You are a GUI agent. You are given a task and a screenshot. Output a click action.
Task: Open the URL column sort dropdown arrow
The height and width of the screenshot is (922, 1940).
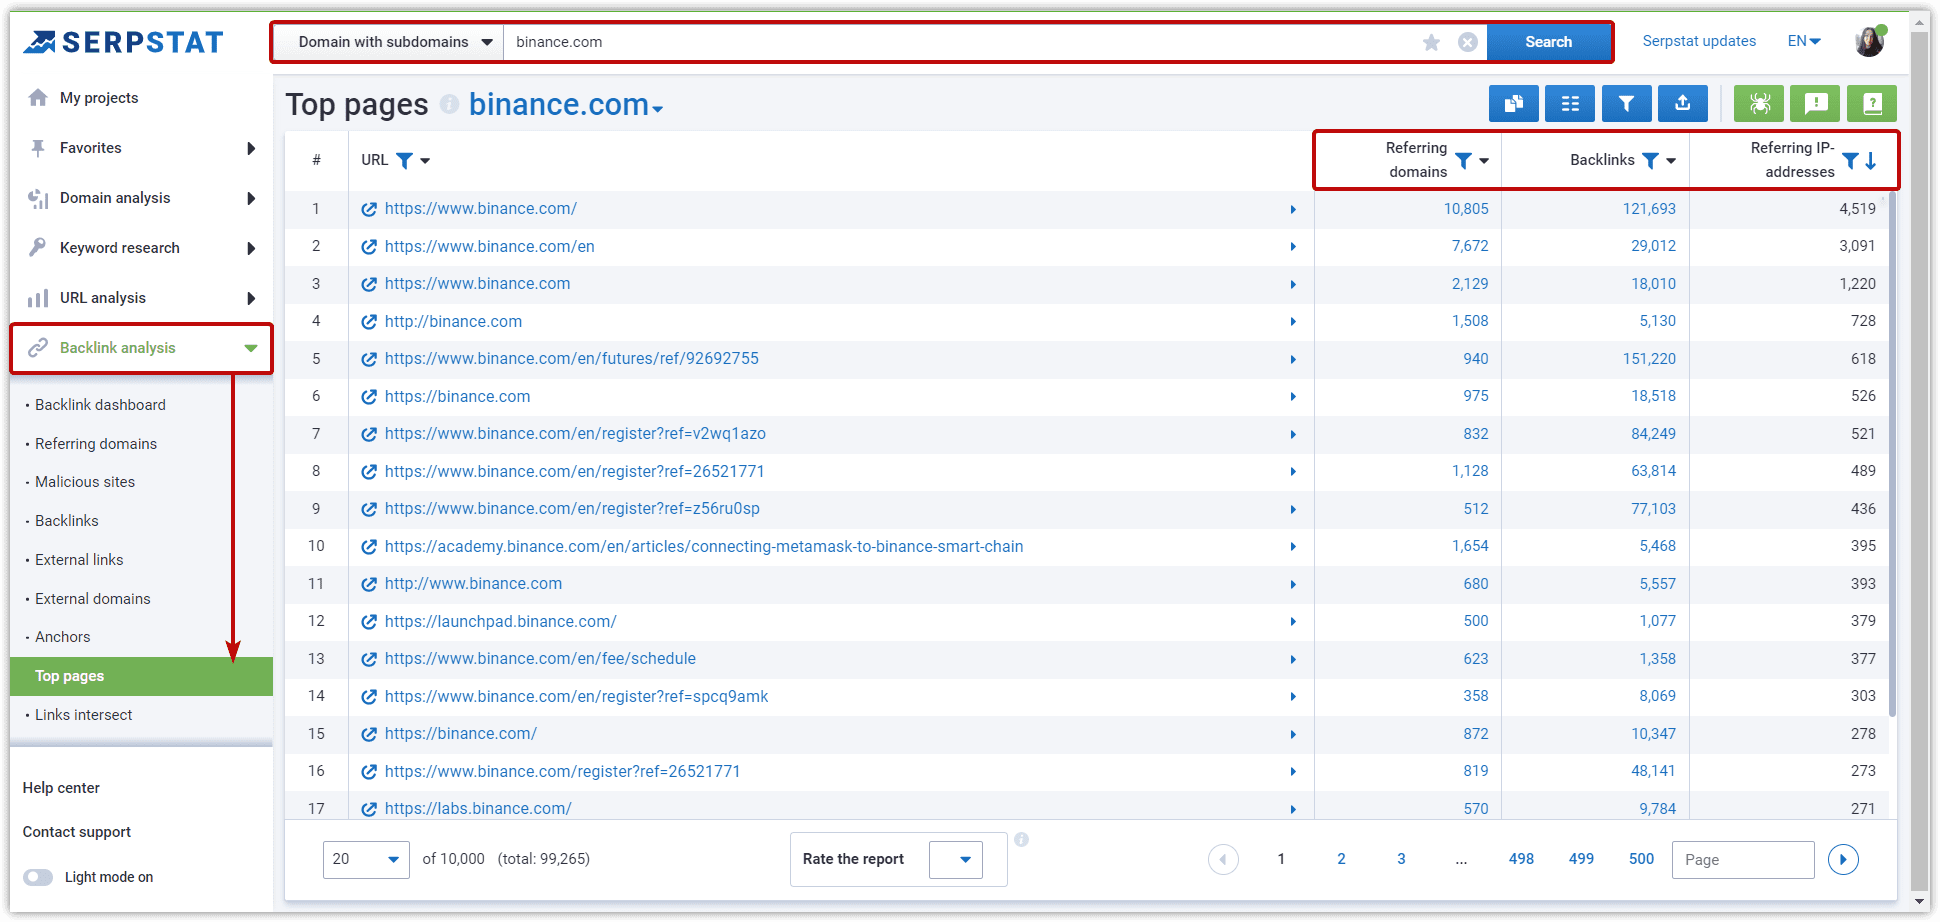(x=425, y=160)
